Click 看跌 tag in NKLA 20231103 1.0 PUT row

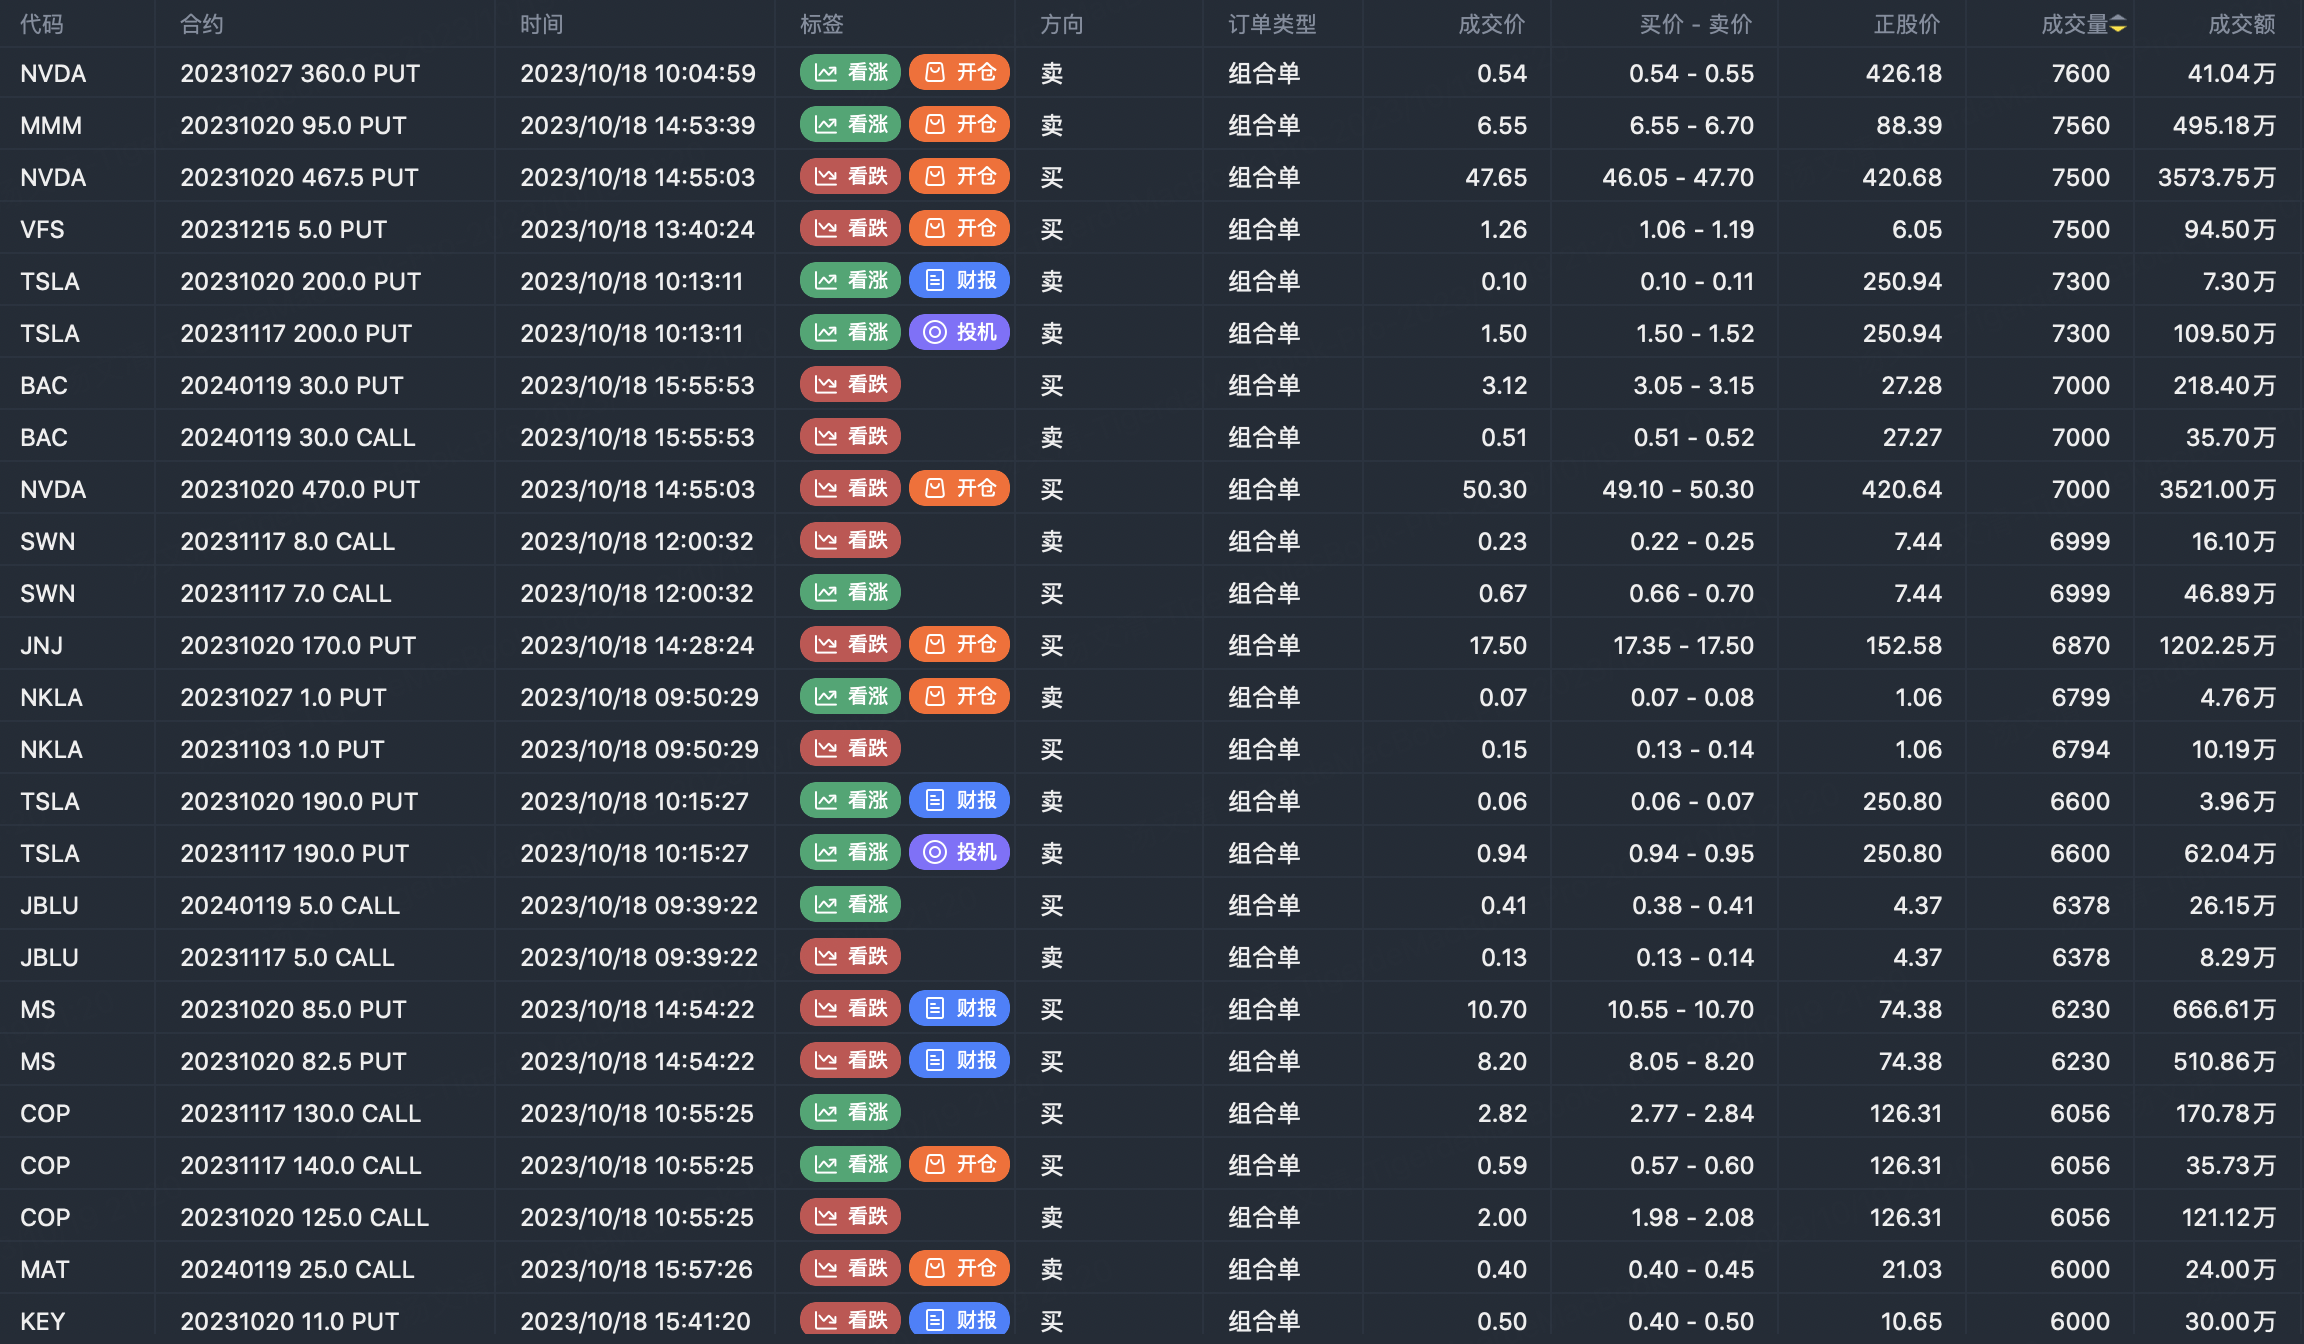851,749
